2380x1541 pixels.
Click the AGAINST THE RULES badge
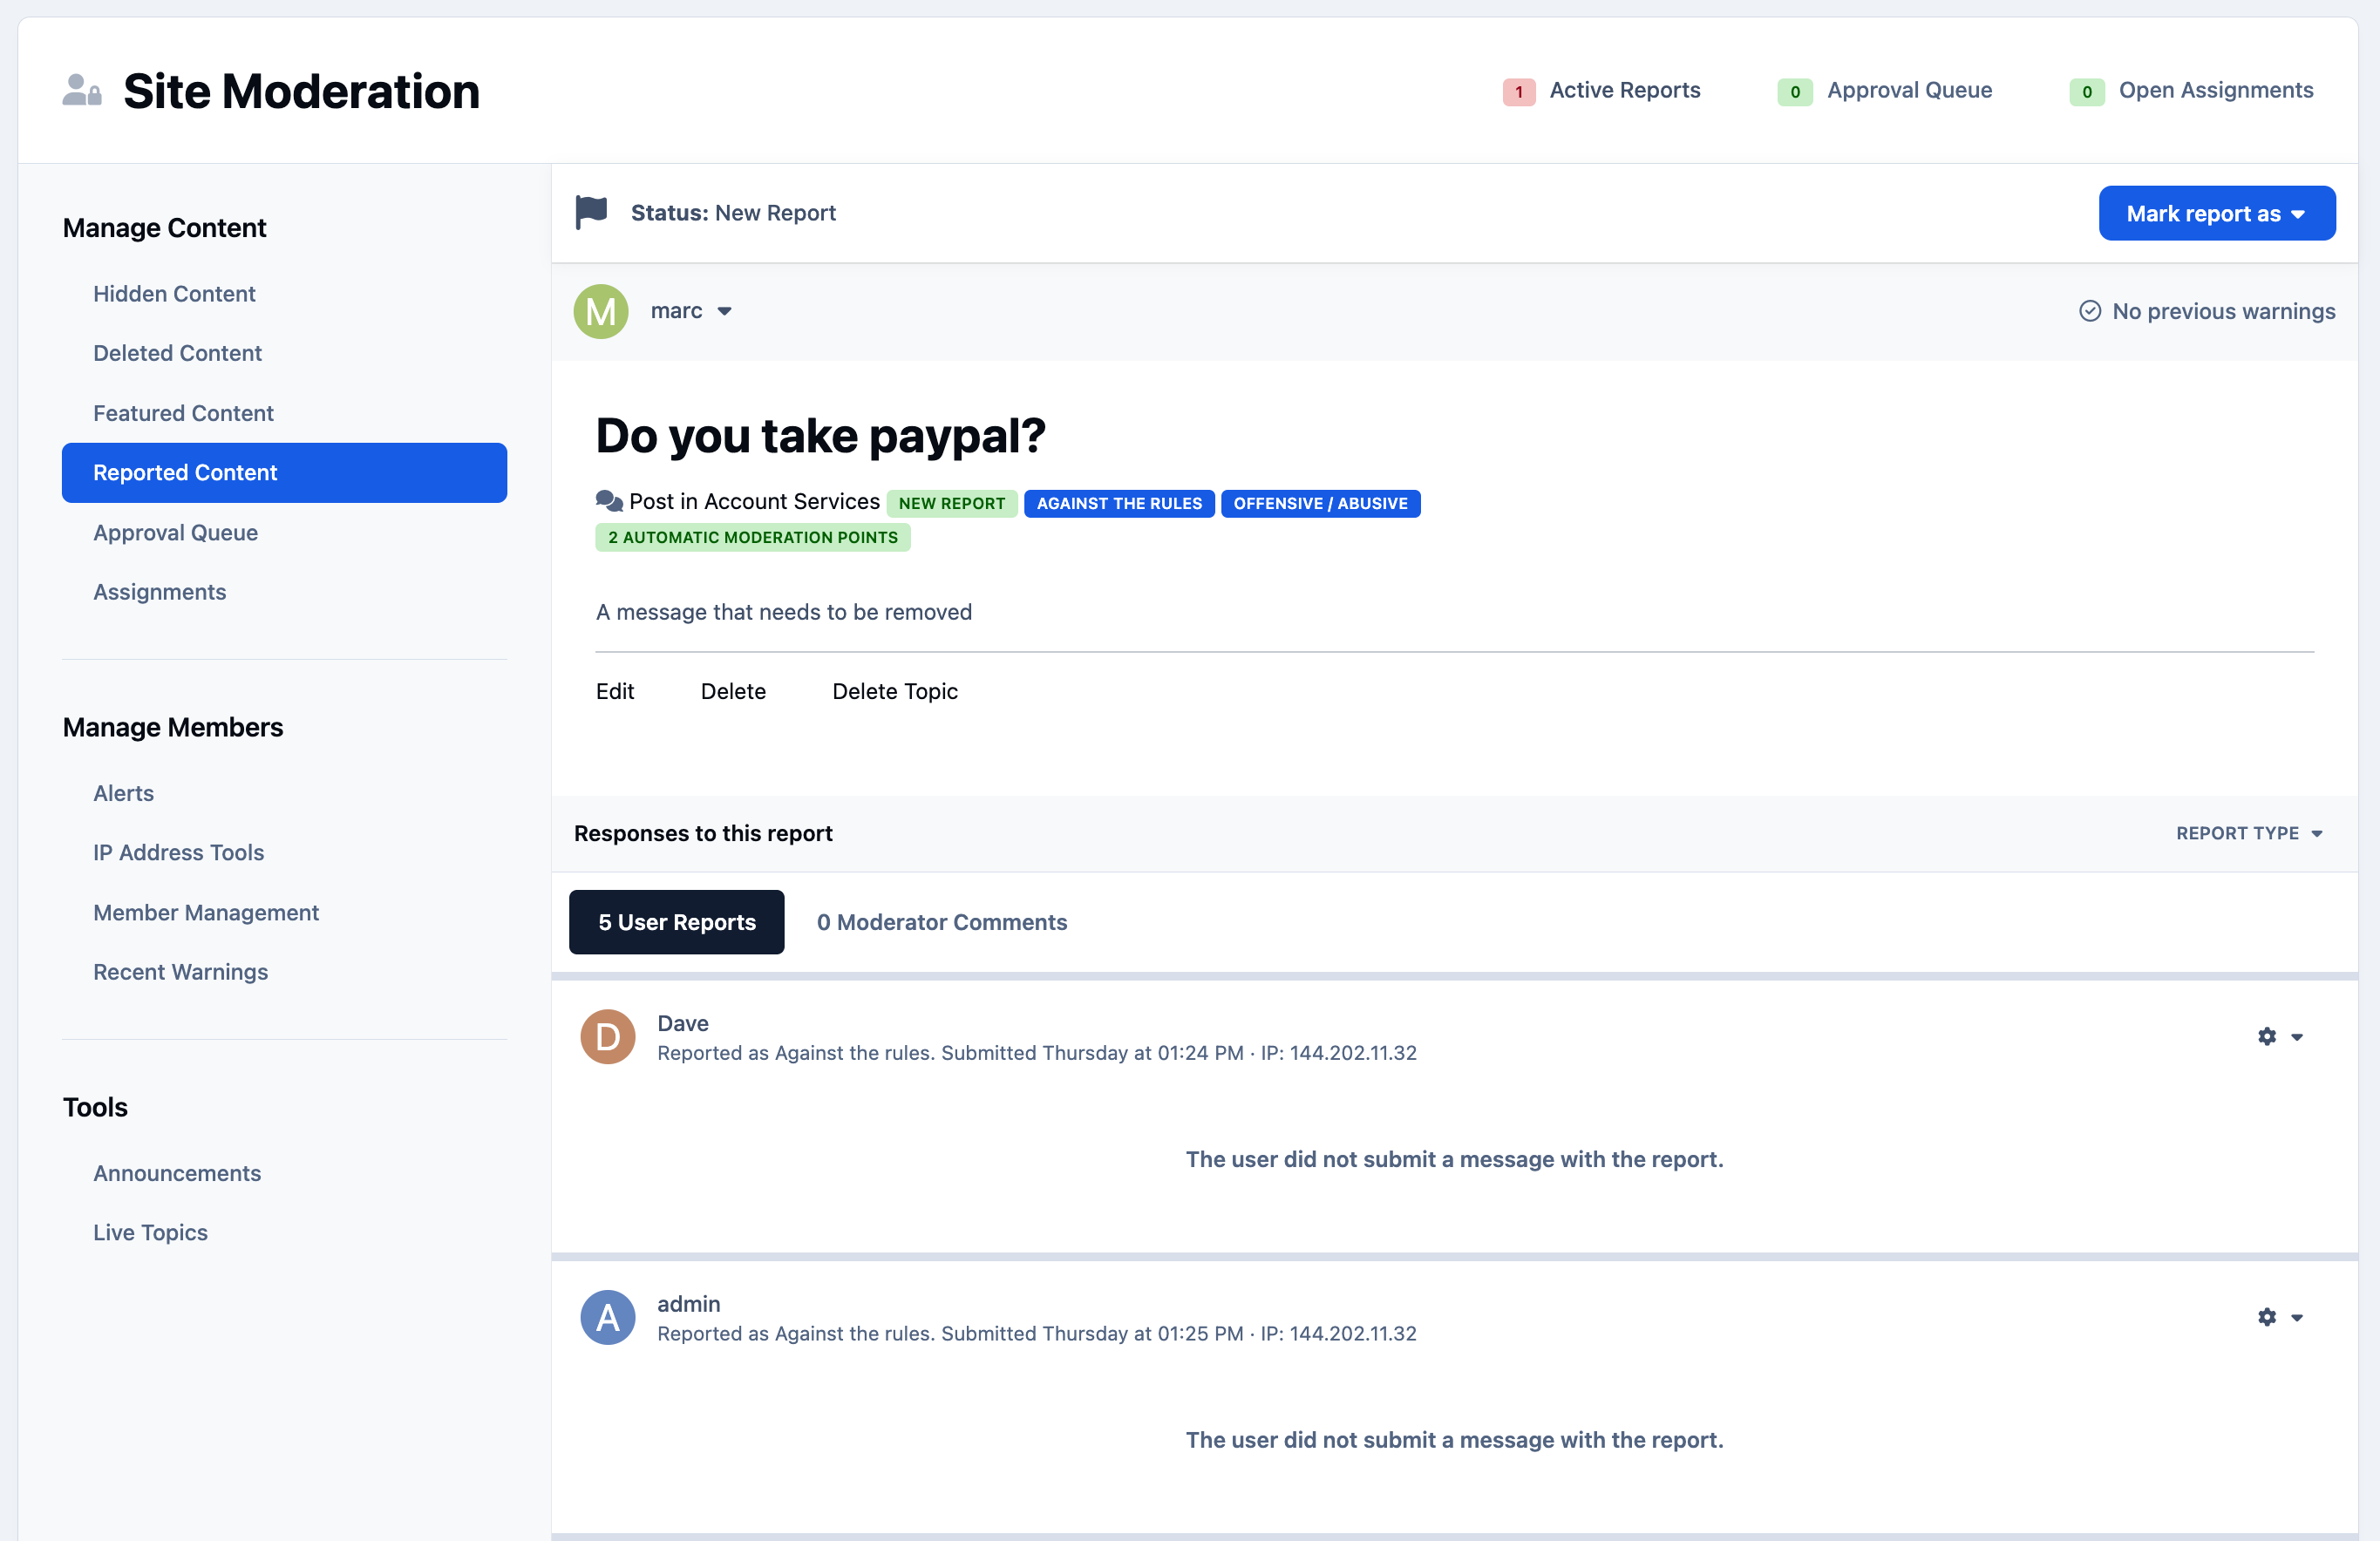pos(1119,503)
